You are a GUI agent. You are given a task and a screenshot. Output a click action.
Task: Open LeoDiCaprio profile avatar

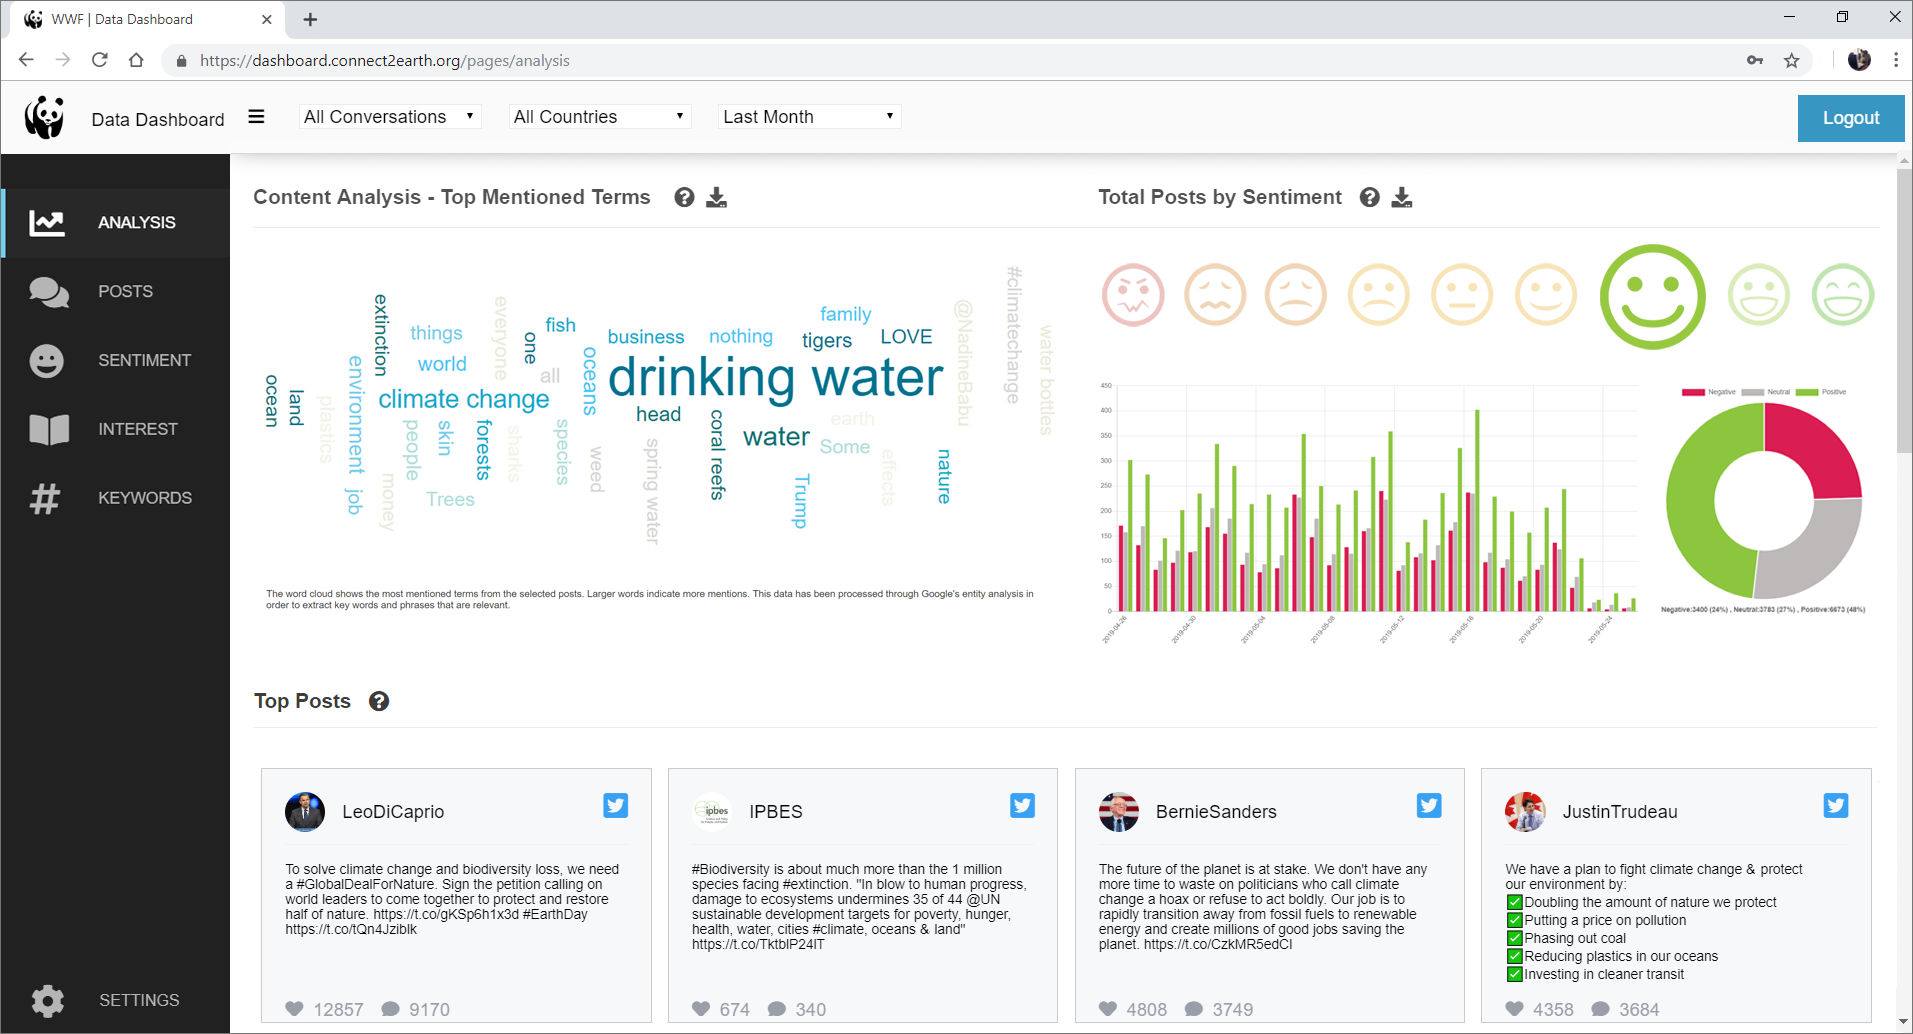(305, 812)
